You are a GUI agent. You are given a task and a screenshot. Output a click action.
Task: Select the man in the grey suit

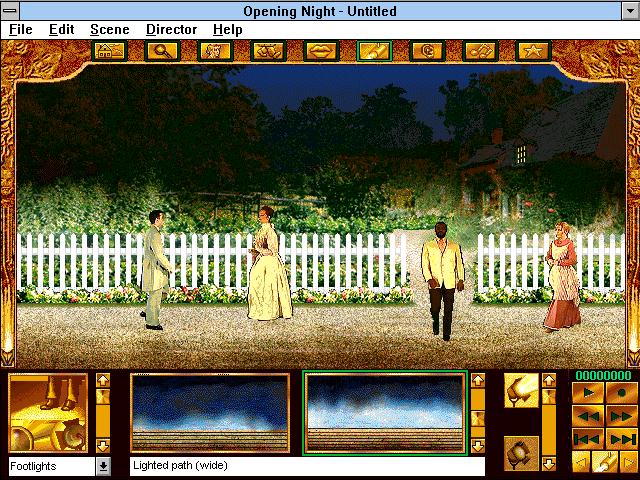[156, 269]
